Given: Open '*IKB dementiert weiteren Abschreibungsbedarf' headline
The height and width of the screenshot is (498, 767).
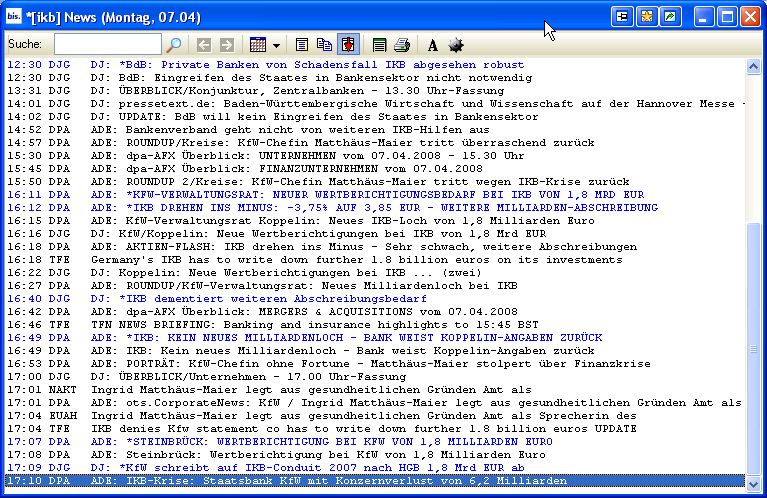Looking at the screenshot, I should point(375,298).
